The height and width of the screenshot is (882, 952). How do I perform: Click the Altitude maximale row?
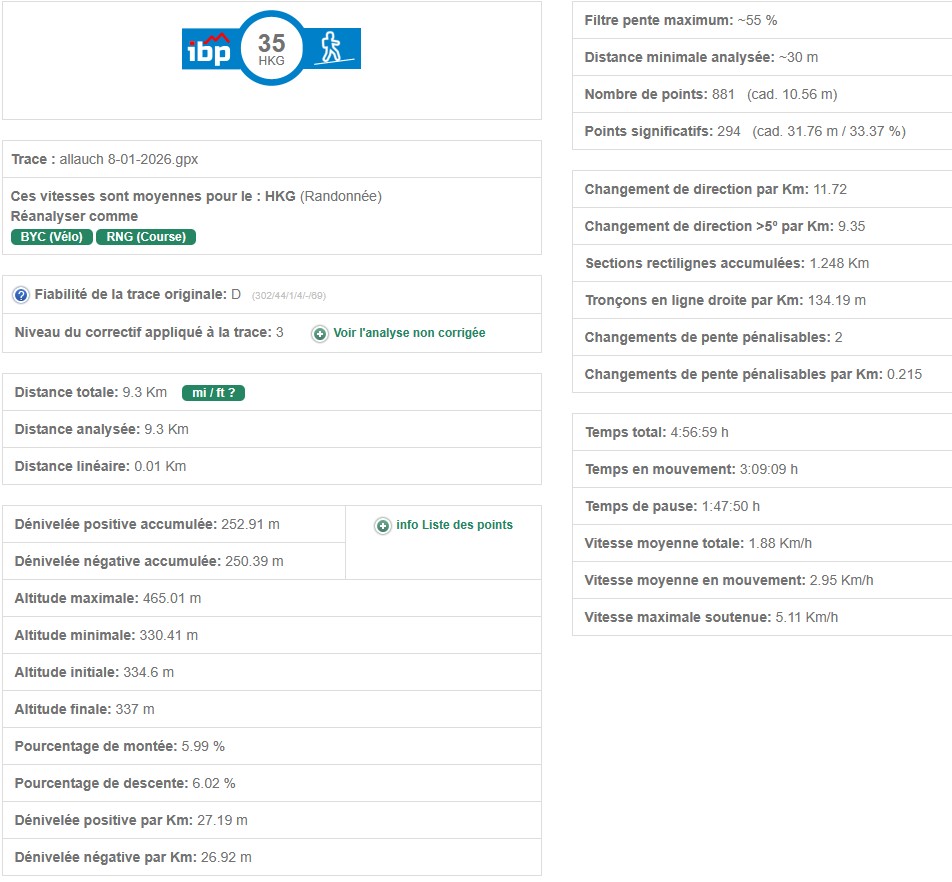270,598
